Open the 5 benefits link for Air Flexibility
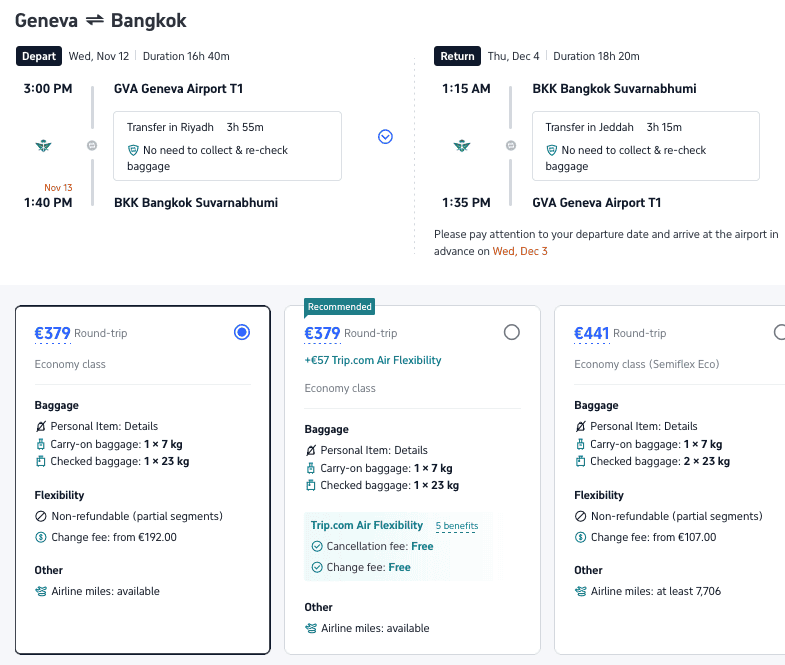The image size is (785, 665). tap(456, 525)
